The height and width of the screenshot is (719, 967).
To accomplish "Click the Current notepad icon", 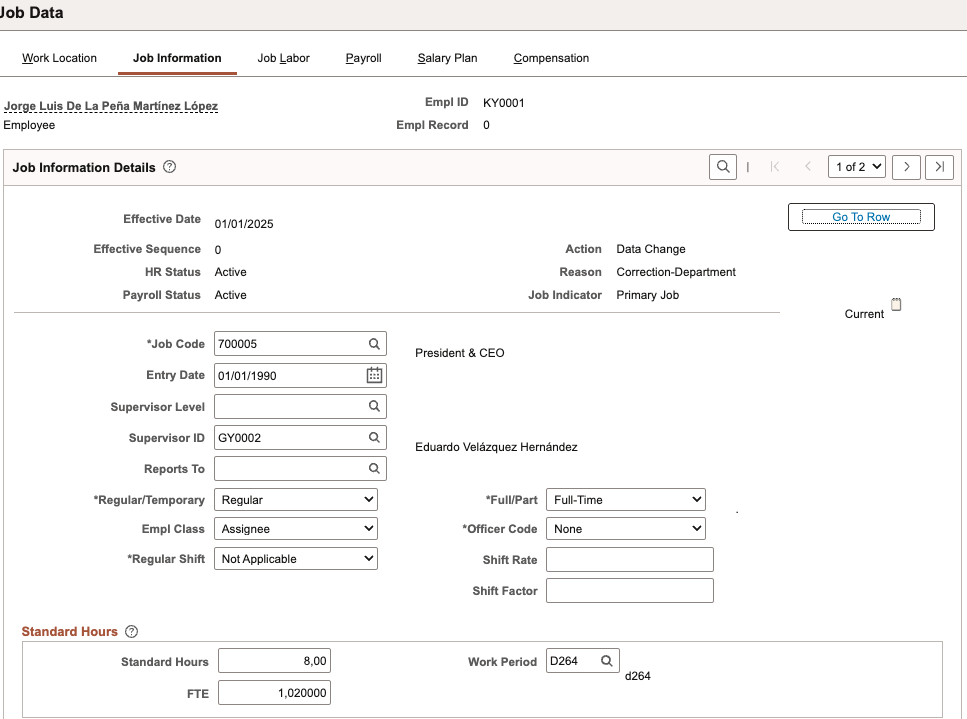I will click(x=896, y=305).
